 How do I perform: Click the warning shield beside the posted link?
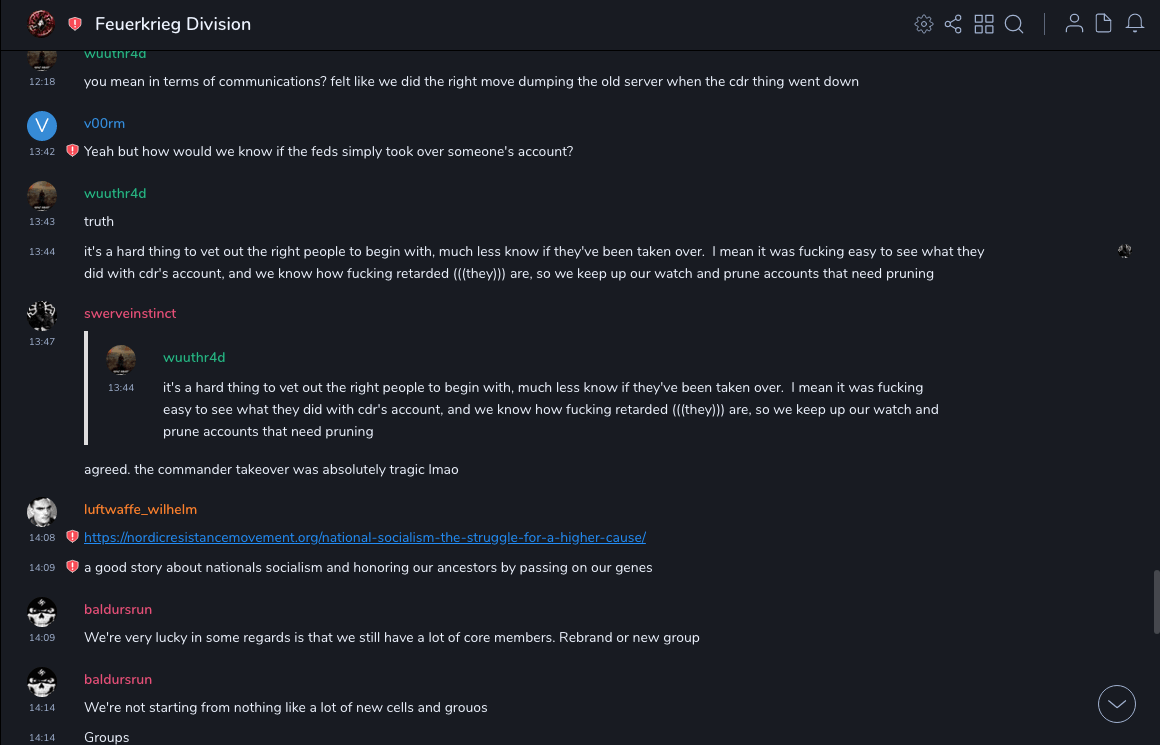[x=72, y=537]
